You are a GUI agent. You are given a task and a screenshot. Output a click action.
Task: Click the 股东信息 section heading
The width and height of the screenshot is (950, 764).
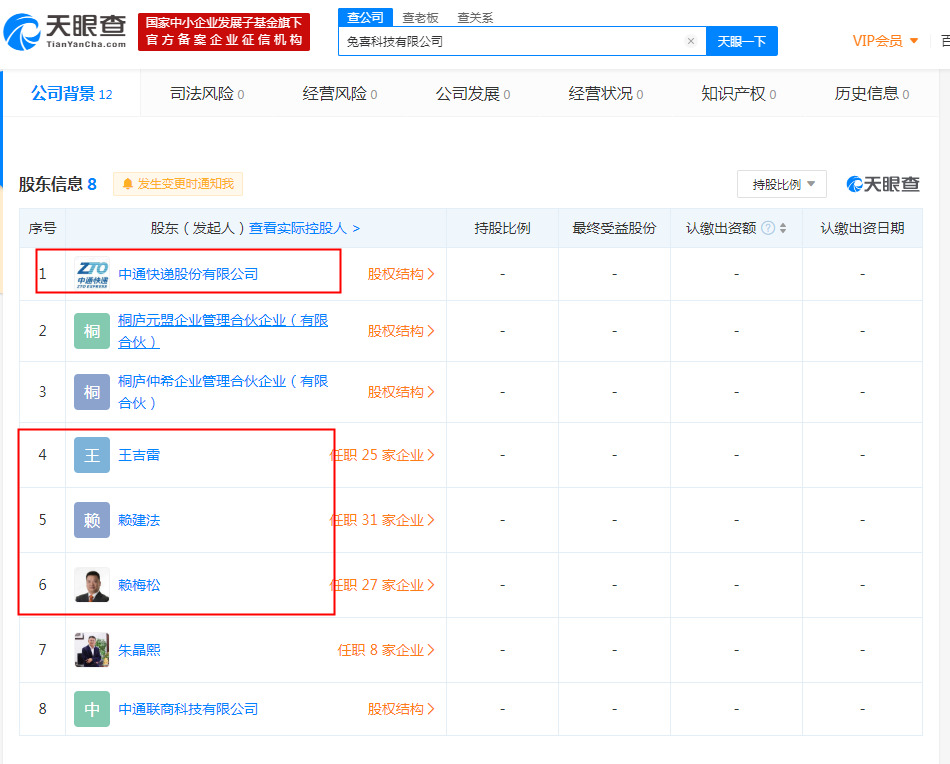click(58, 184)
